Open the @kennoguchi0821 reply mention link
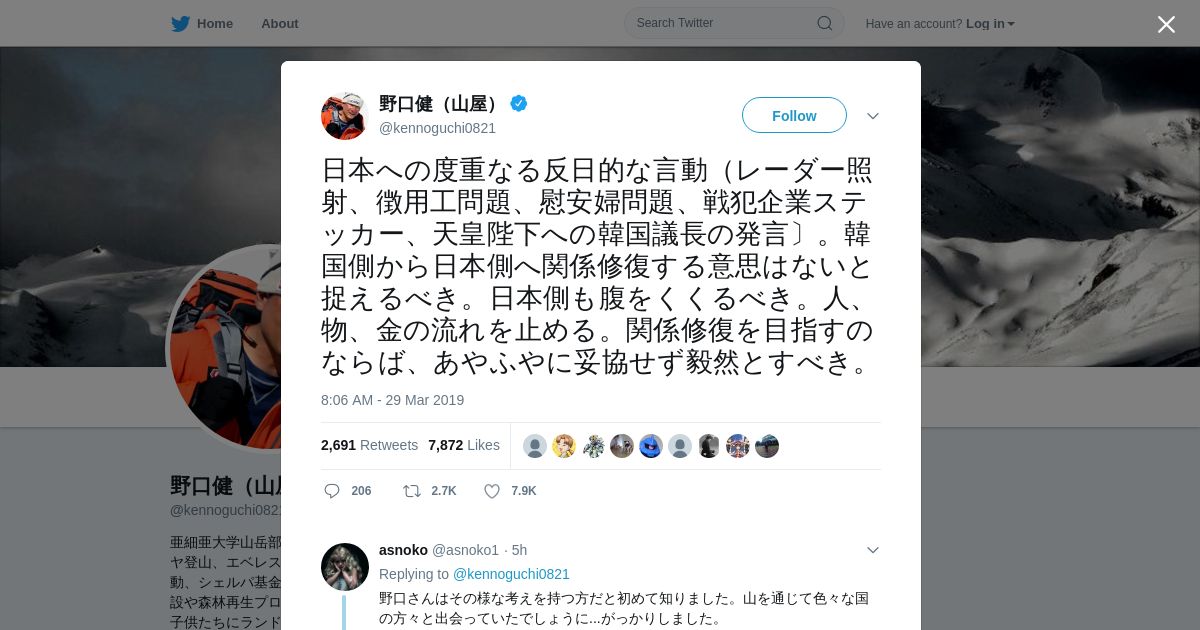Viewport: 1200px width, 630px height. 511,574
